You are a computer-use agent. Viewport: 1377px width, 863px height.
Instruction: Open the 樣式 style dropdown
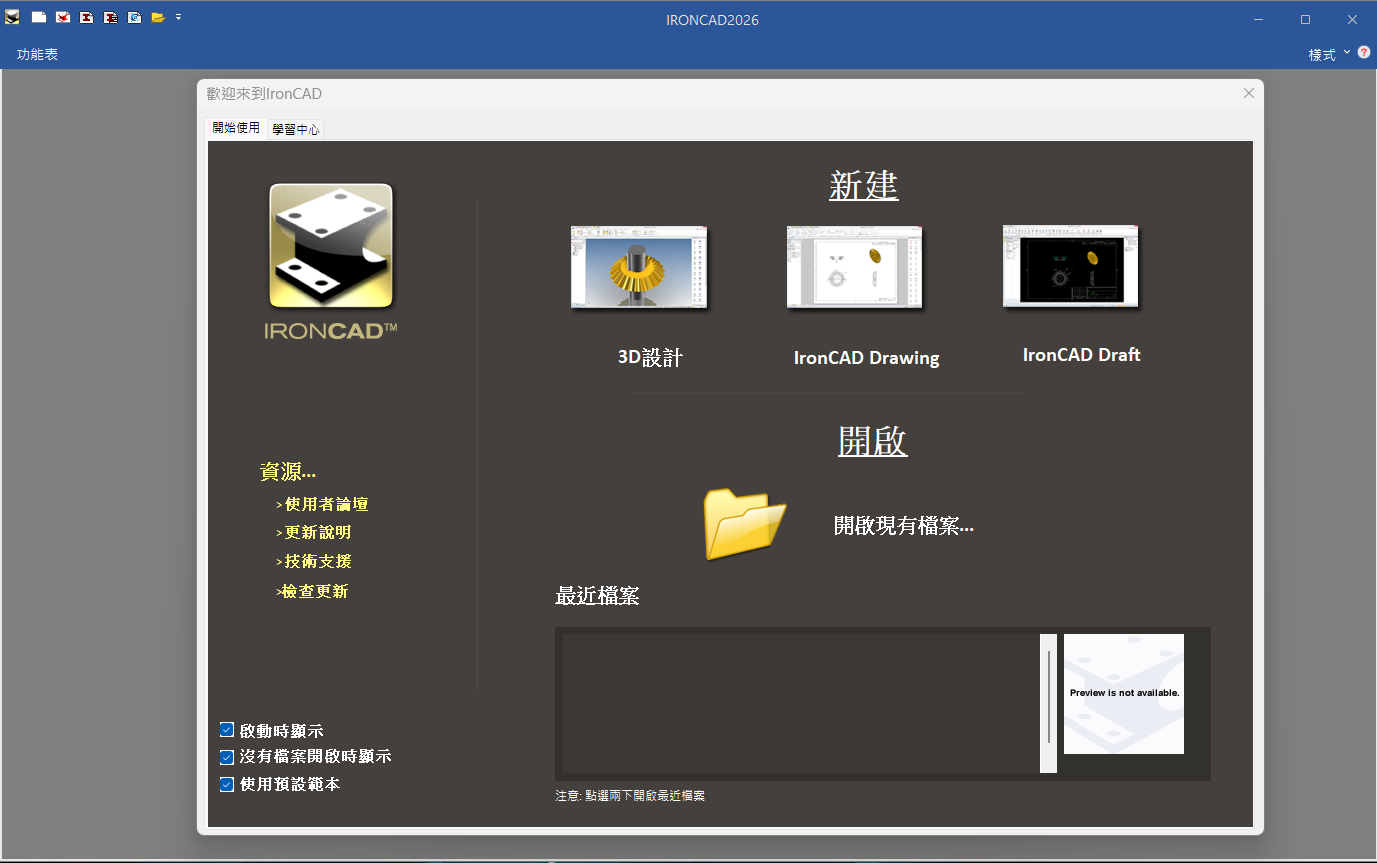[1329, 54]
